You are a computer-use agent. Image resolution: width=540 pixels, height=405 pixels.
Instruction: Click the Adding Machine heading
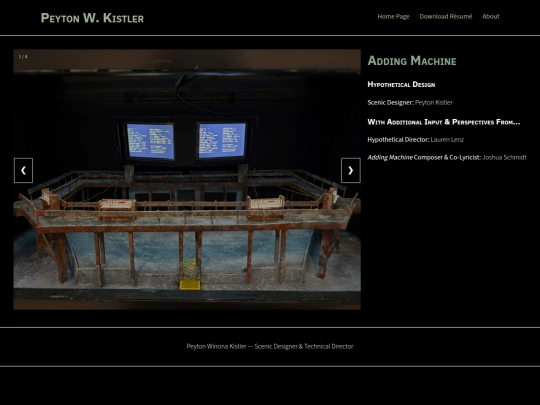pos(412,61)
